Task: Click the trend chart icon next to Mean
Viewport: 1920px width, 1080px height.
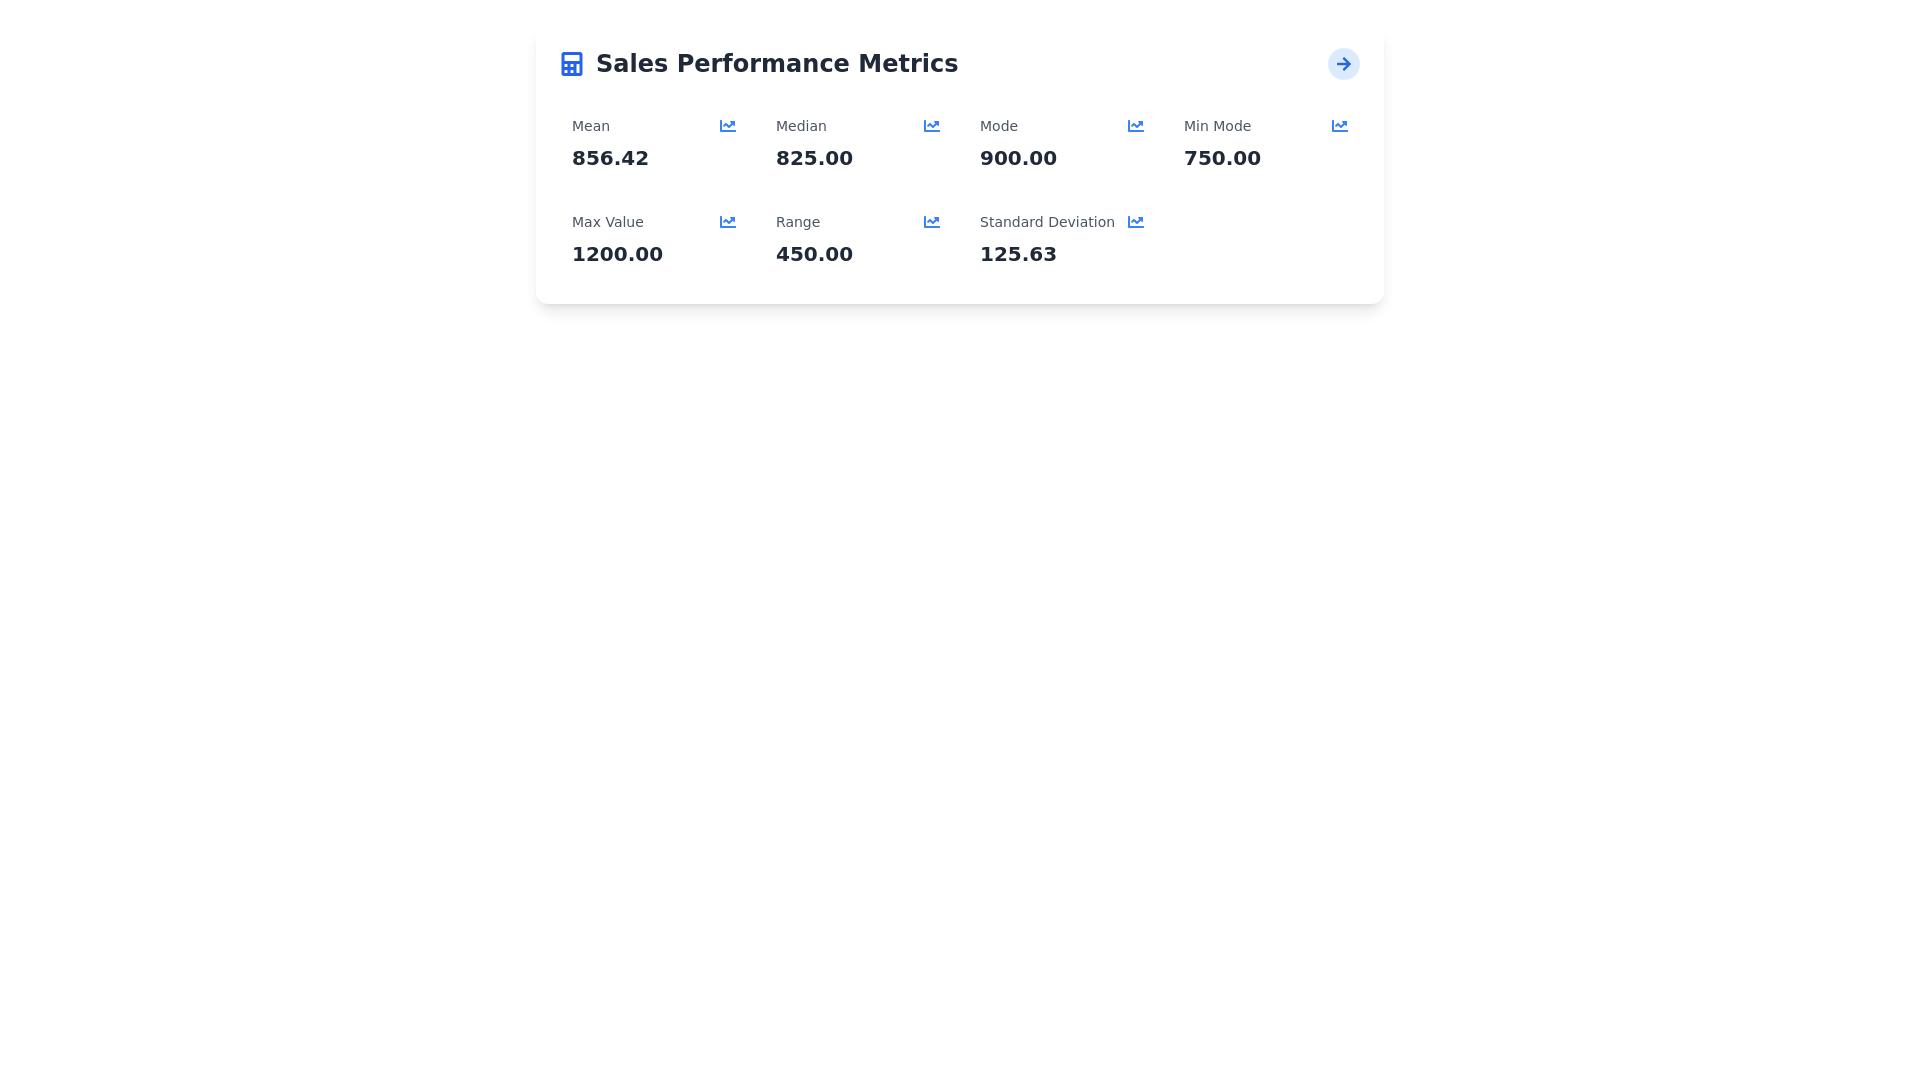Action: click(727, 126)
